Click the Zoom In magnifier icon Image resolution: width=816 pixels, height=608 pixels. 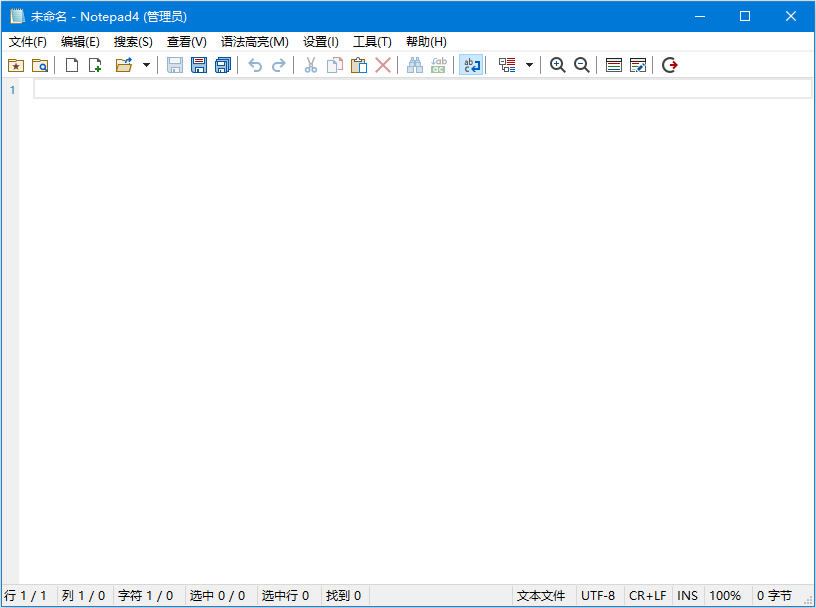558,65
